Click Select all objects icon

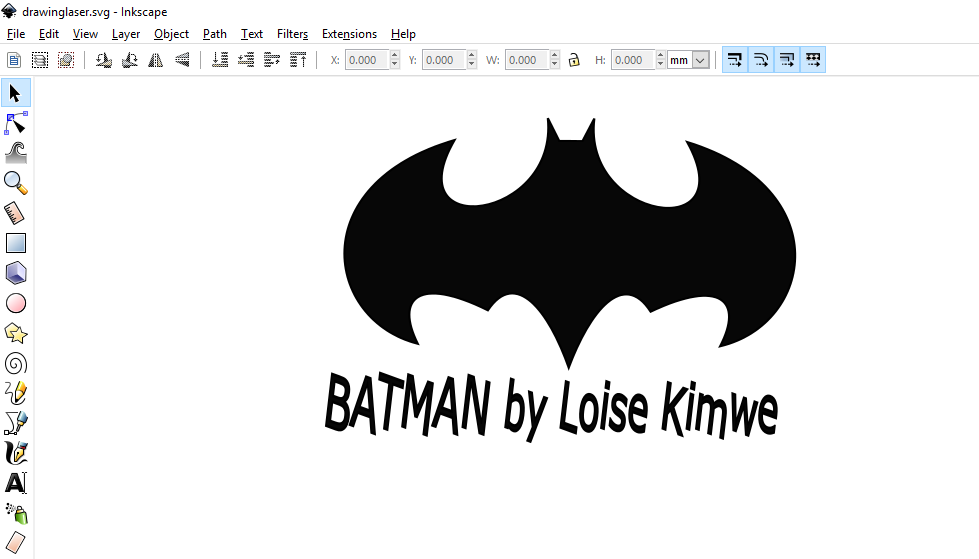click(x=14, y=60)
